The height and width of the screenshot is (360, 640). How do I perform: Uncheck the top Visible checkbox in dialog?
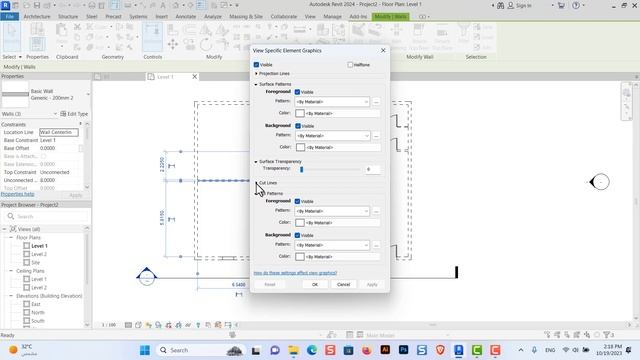tap(256, 64)
